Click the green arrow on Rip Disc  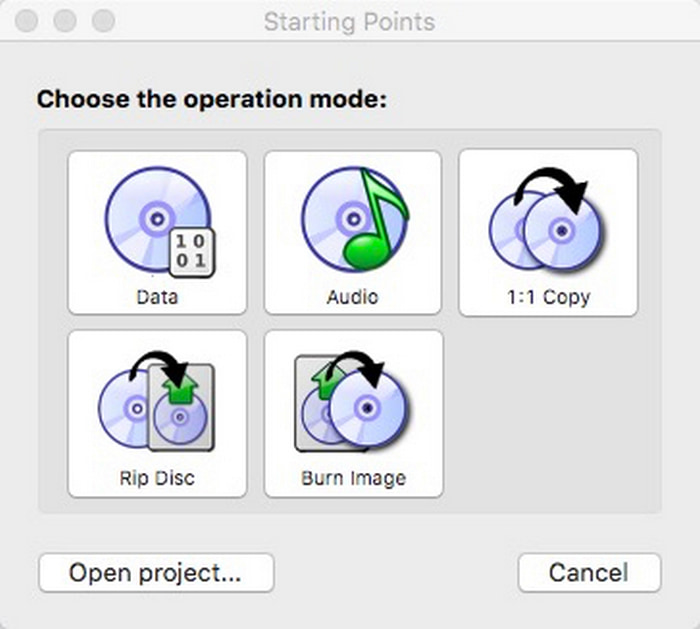pos(181,384)
